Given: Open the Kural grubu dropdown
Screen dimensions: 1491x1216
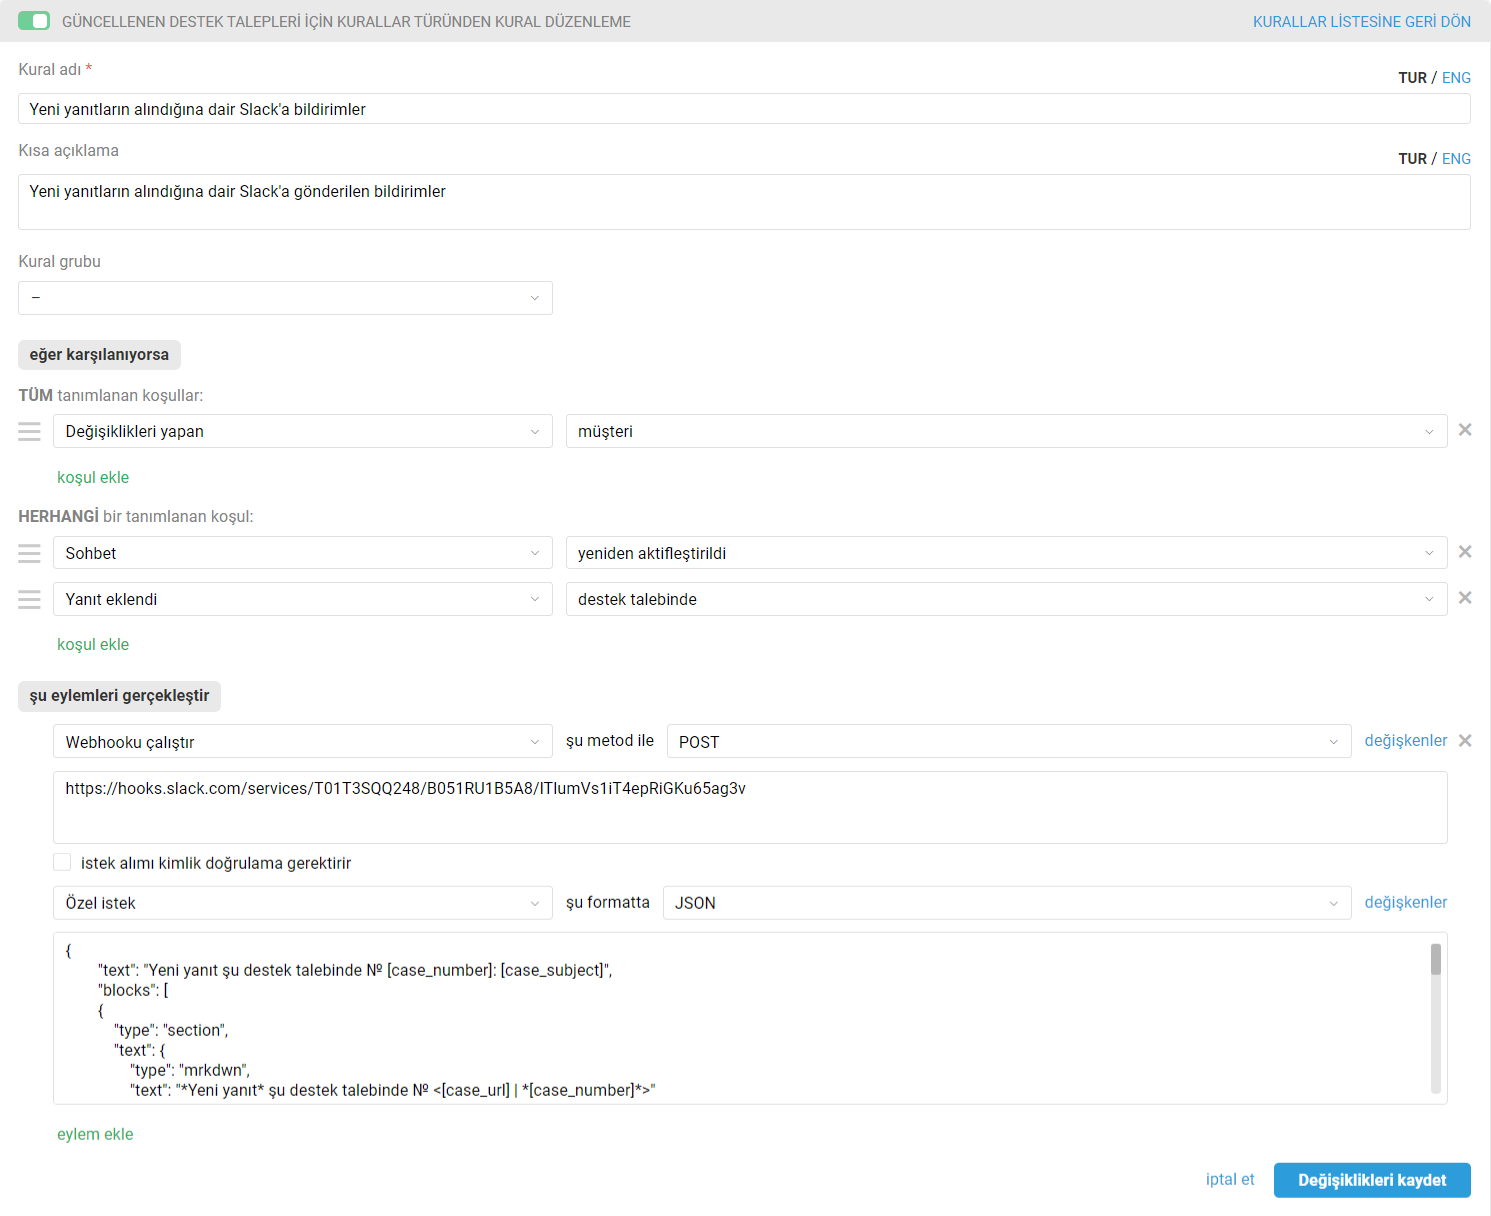Looking at the screenshot, I should 285,298.
